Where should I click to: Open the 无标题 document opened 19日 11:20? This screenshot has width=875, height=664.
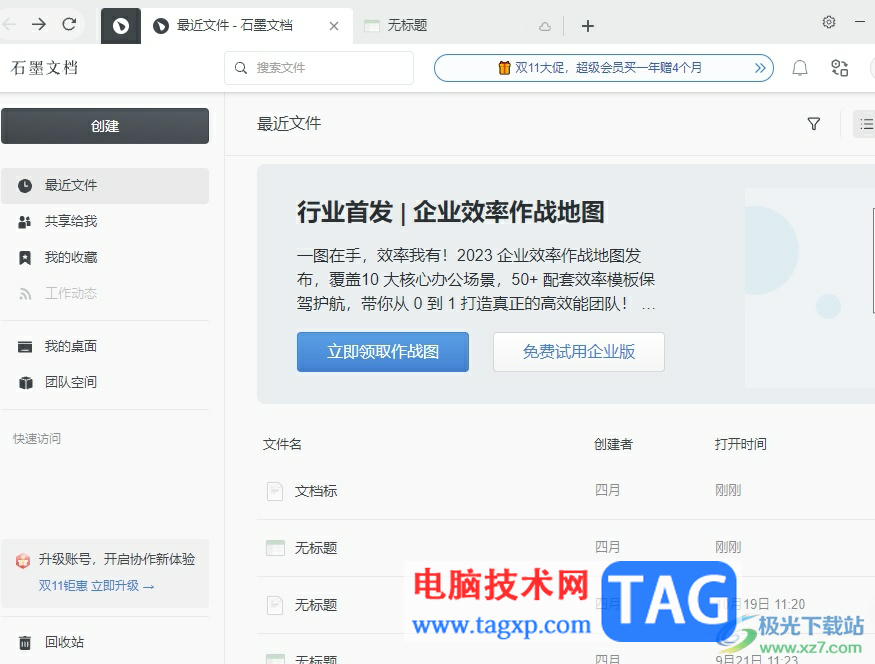(316, 605)
